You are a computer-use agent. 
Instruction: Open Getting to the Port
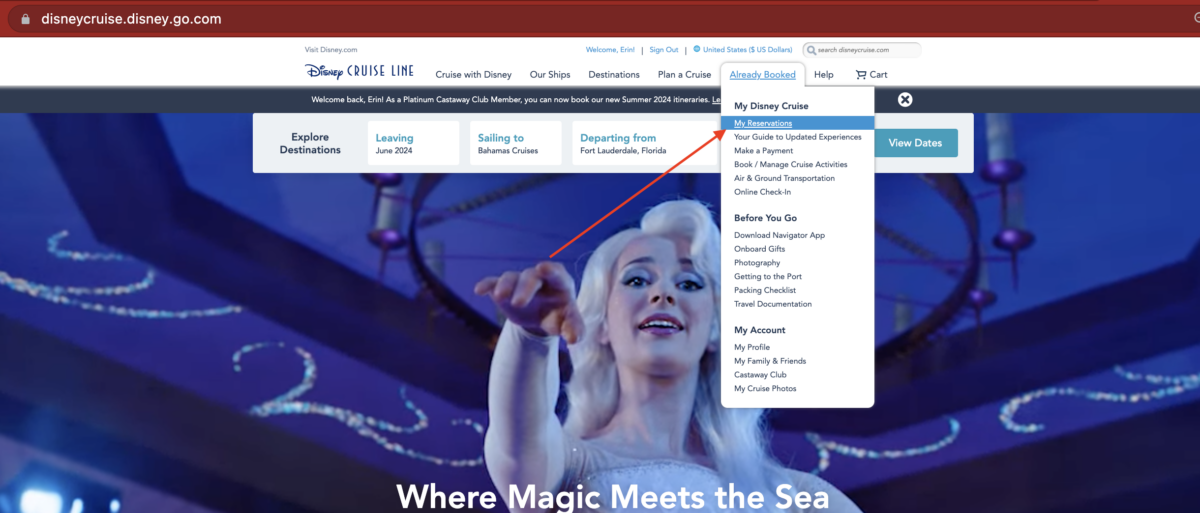tap(768, 277)
